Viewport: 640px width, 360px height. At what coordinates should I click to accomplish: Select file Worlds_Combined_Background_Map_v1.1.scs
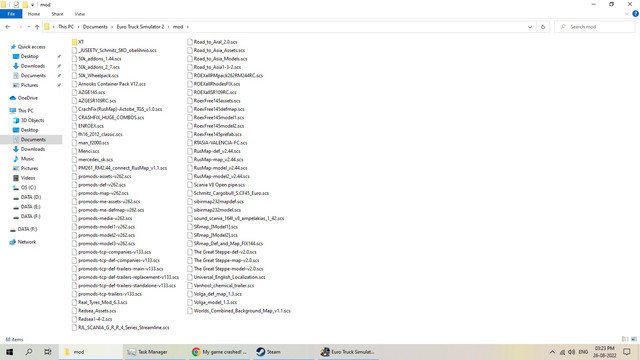(x=239, y=311)
